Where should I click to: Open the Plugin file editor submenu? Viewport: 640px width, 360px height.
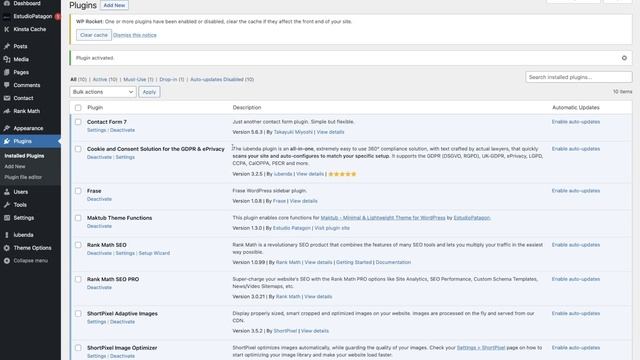pyautogui.click(x=23, y=177)
